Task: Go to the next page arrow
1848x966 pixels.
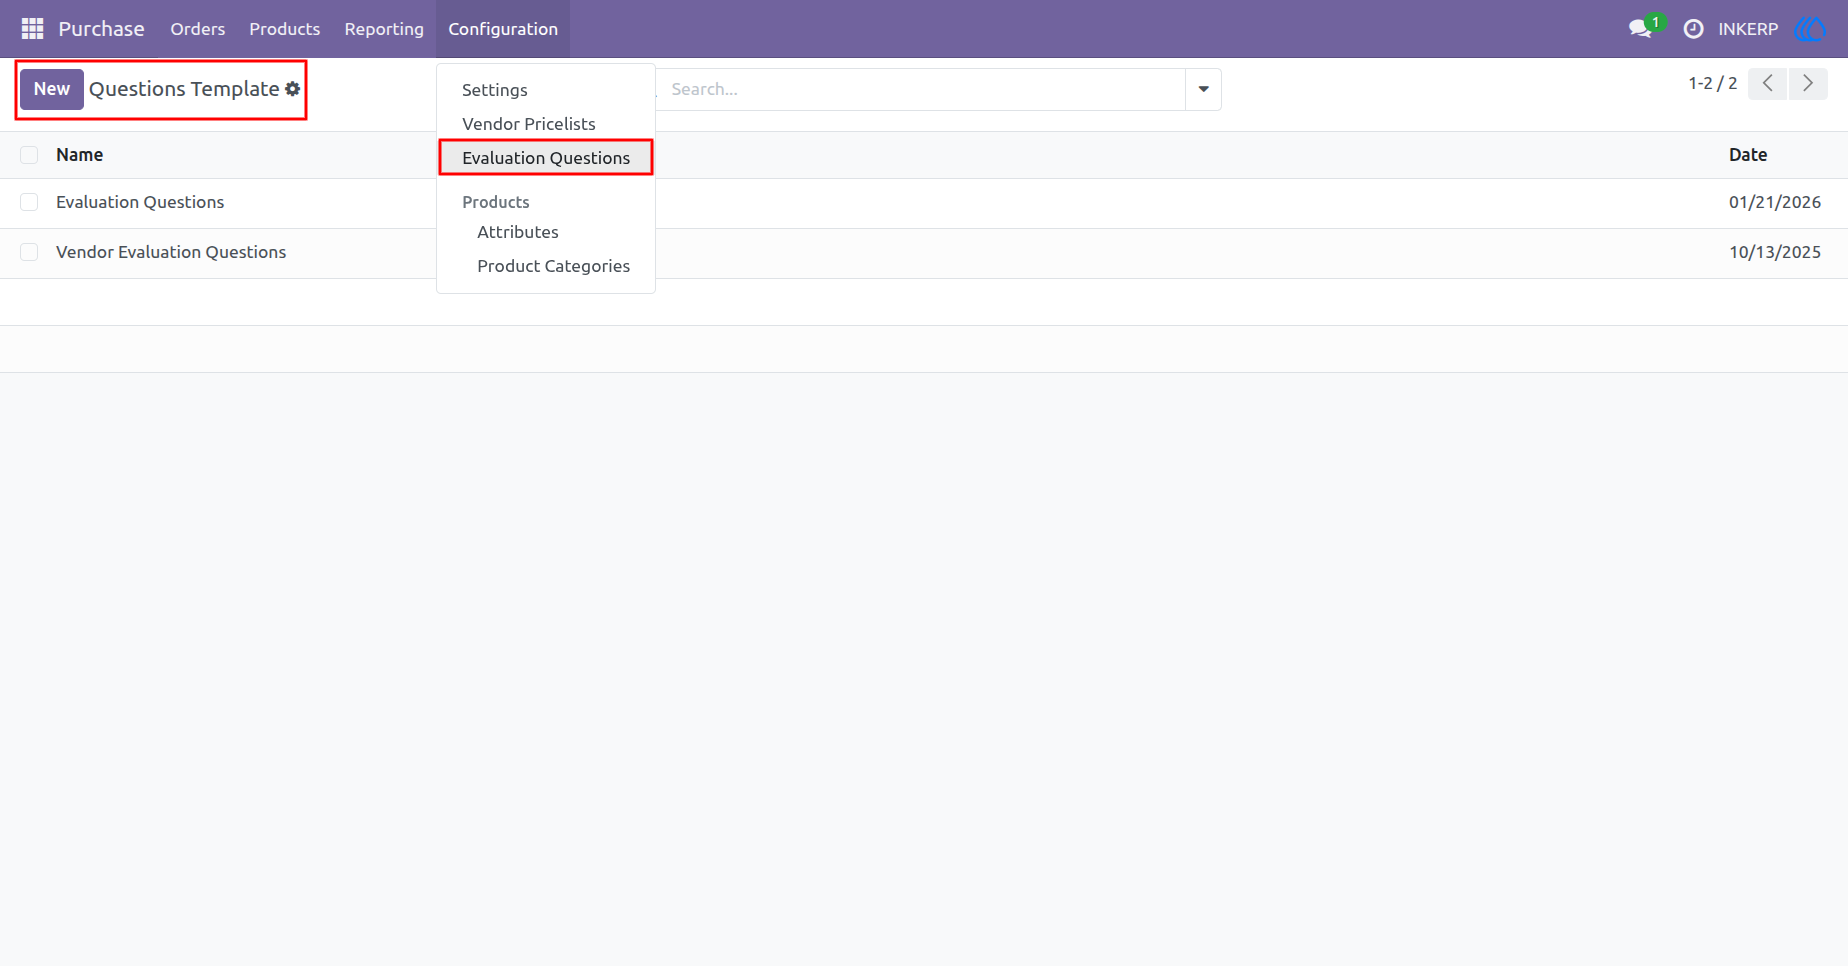Action: 1808,84
